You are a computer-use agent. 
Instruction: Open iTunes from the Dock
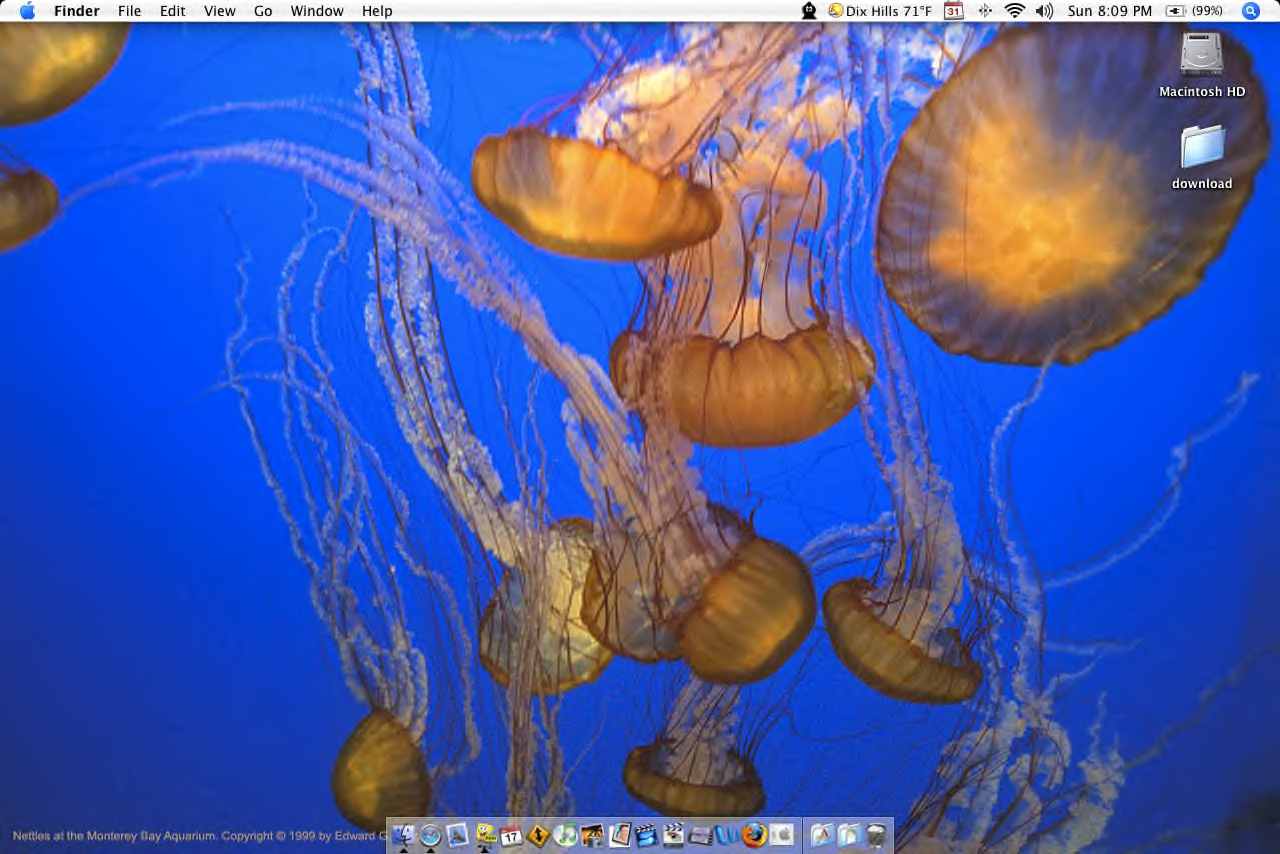pos(566,835)
